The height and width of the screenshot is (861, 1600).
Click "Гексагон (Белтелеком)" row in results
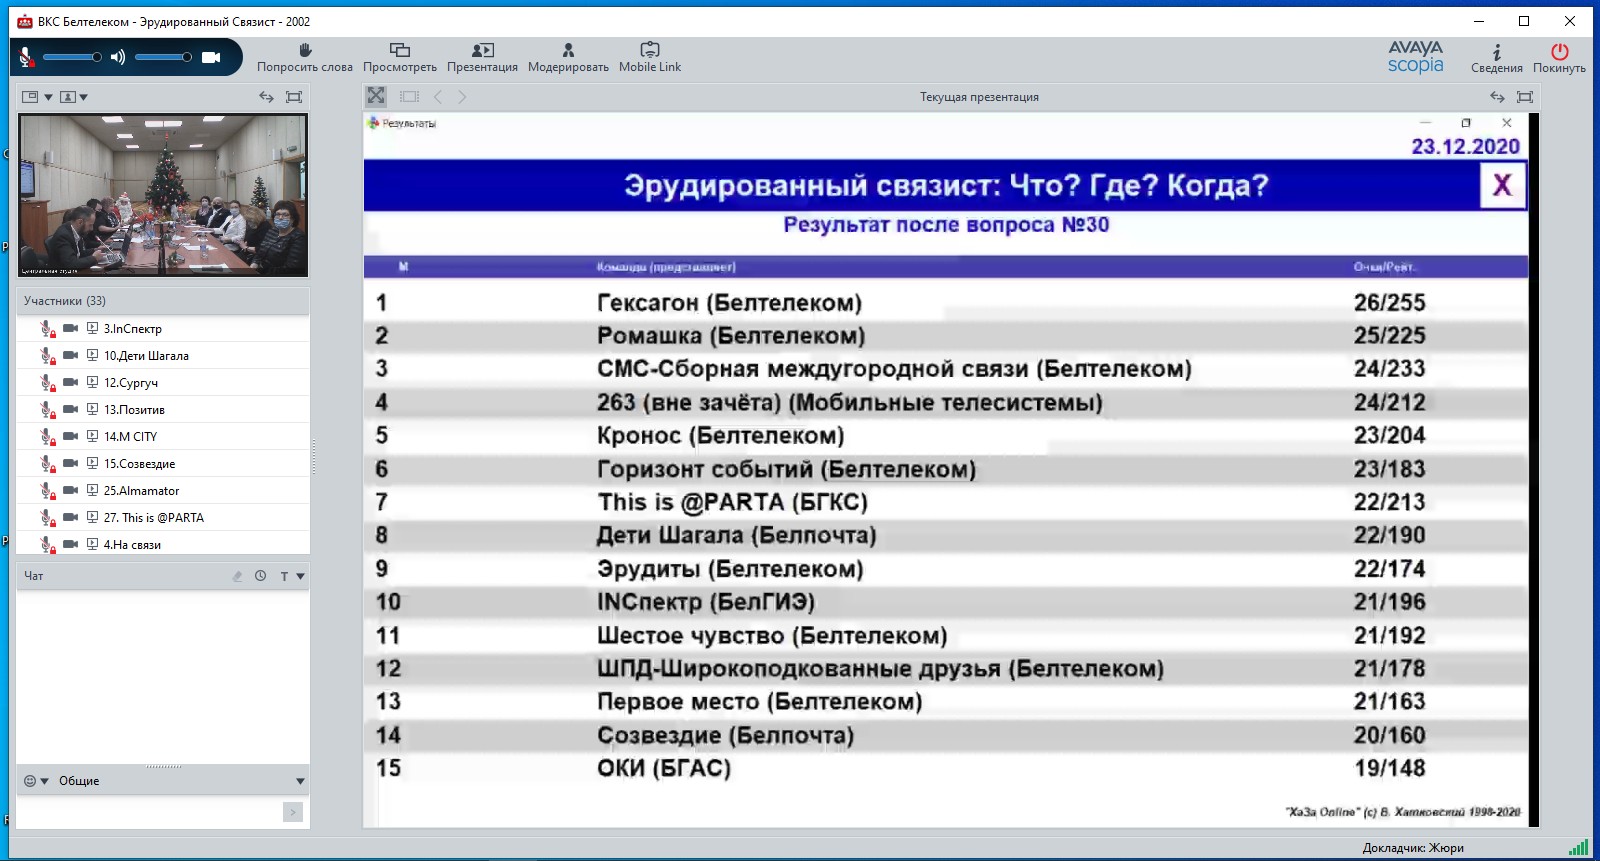(x=729, y=303)
